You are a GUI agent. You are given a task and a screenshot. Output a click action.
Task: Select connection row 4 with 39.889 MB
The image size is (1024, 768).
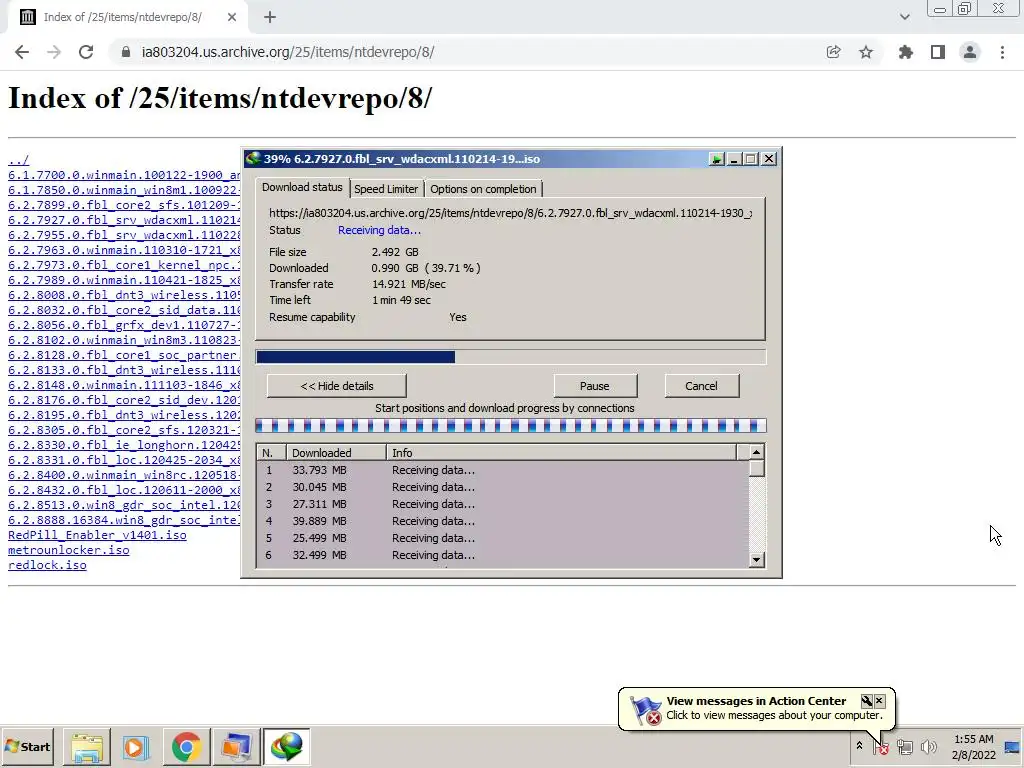(x=503, y=521)
